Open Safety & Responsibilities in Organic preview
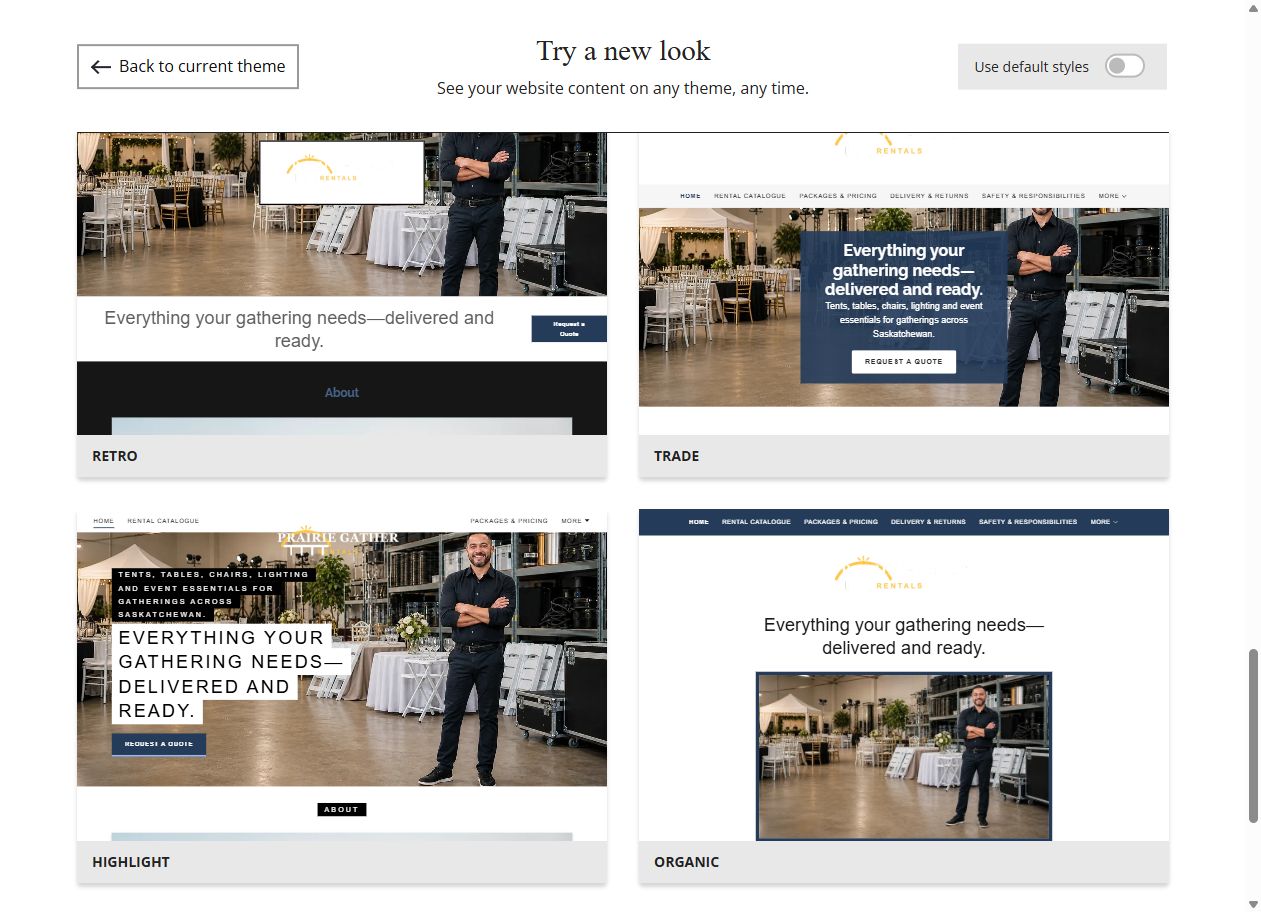1261x912 pixels. point(1028,522)
